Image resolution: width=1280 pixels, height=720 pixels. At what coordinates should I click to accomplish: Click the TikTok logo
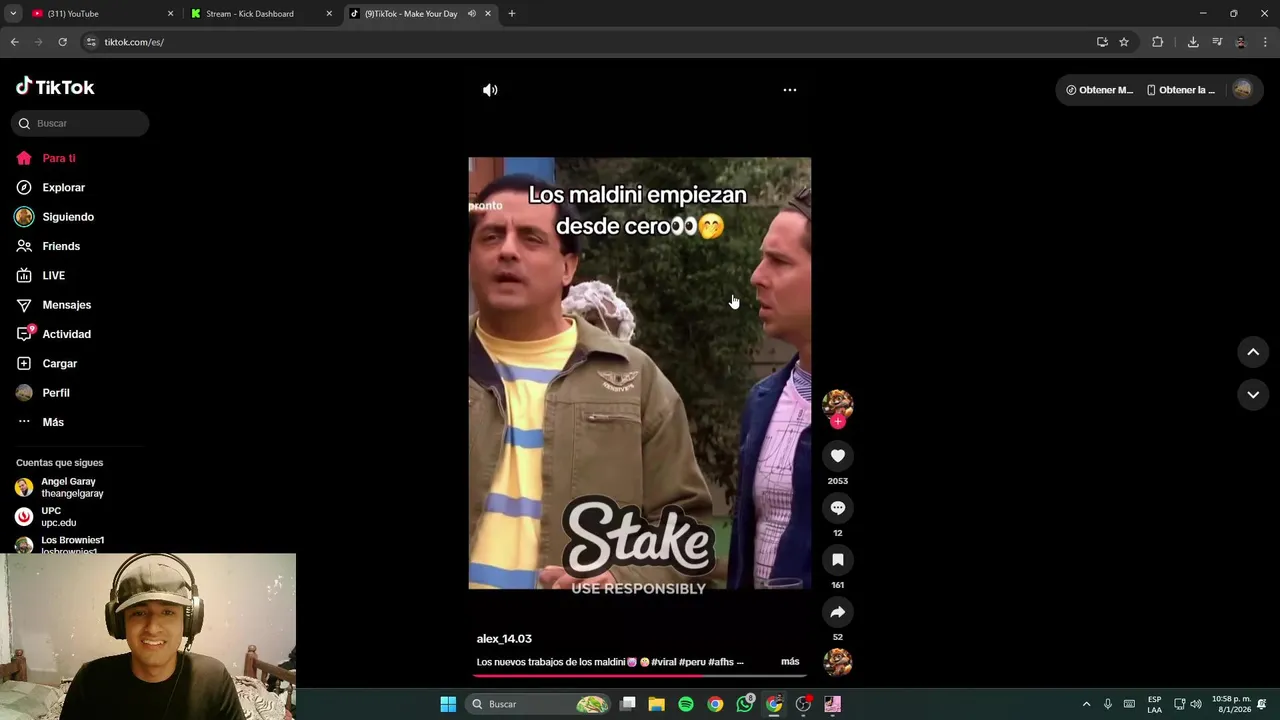pos(55,87)
